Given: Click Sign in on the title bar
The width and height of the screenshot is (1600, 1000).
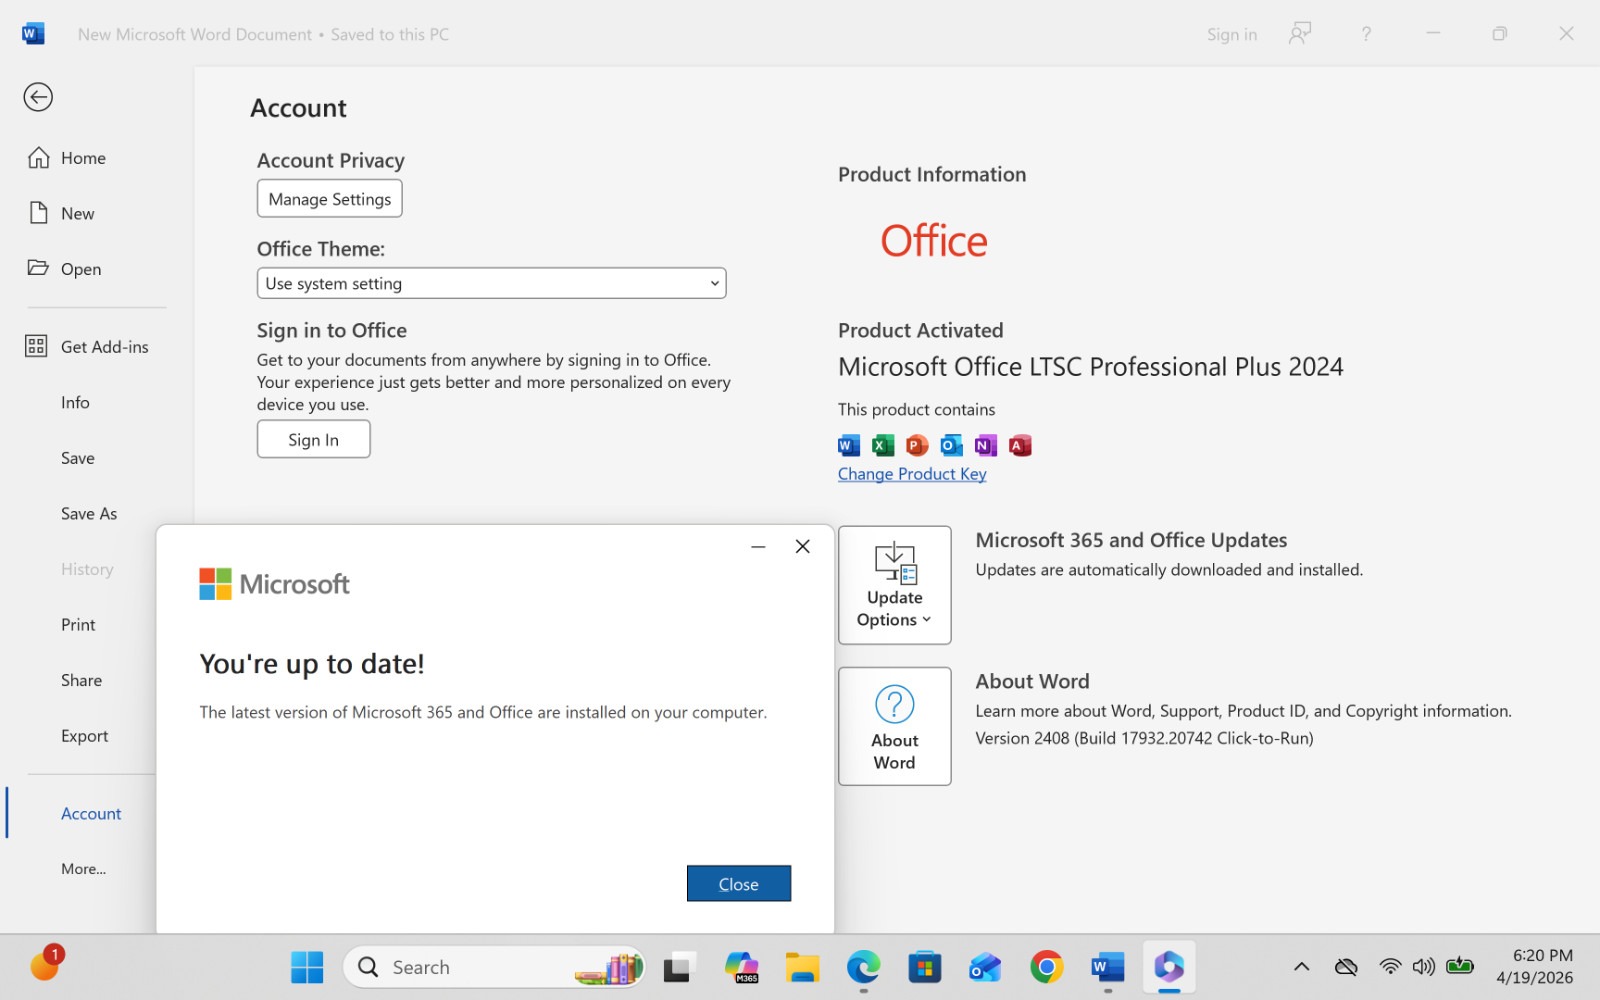Looking at the screenshot, I should click(x=1232, y=34).
